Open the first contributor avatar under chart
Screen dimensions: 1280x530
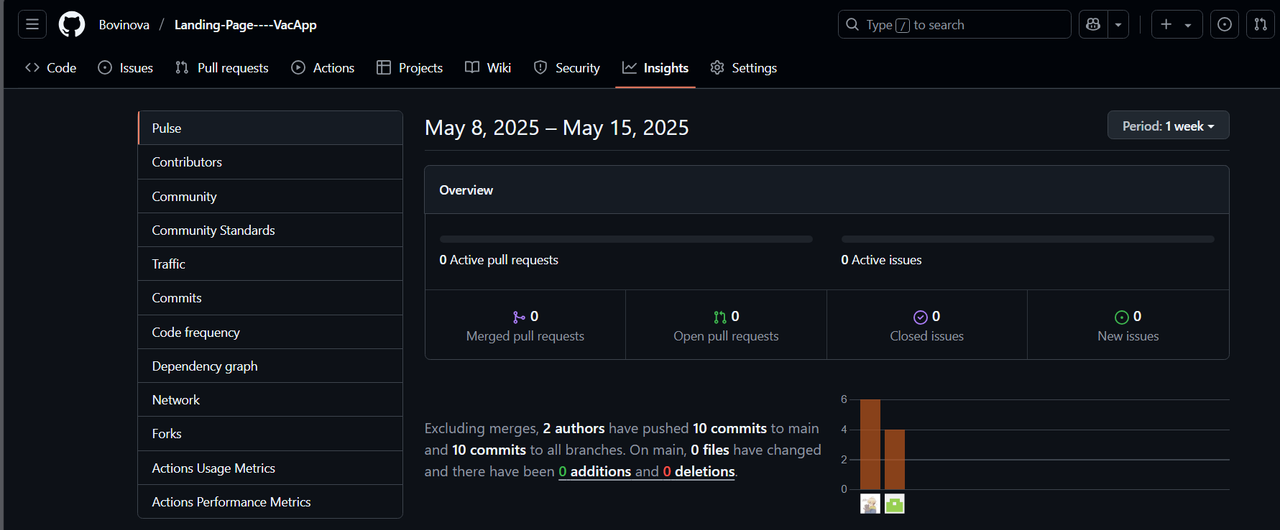870,504
